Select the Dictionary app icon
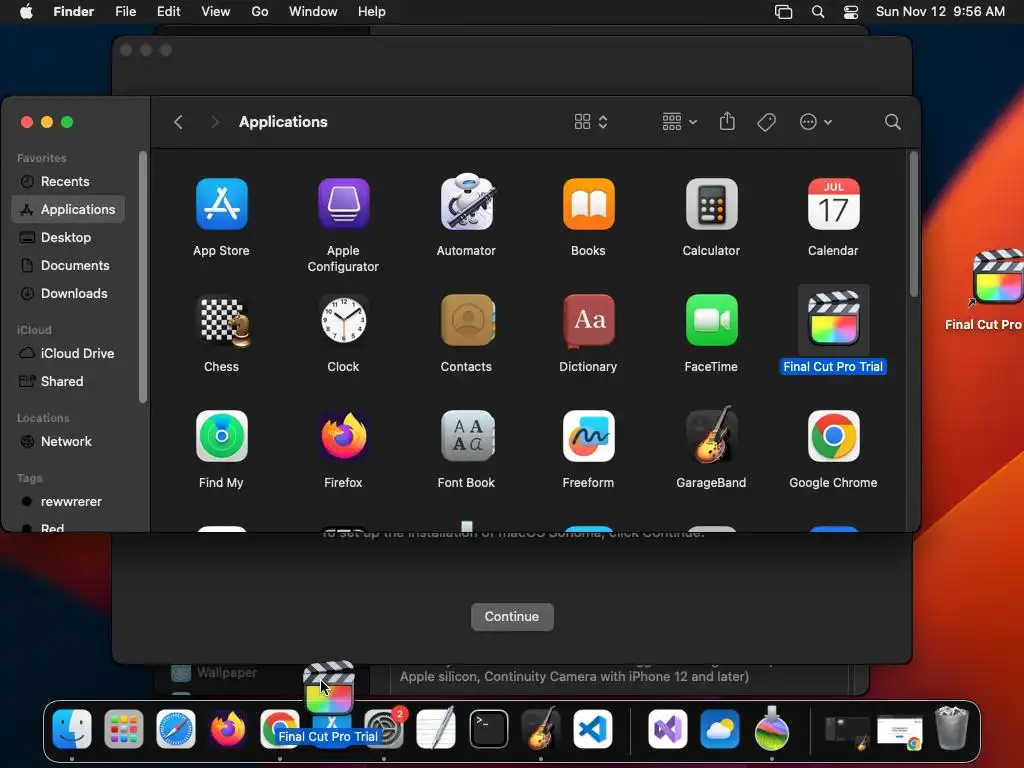Viewport: 1024px width, 768px height. 588,320
